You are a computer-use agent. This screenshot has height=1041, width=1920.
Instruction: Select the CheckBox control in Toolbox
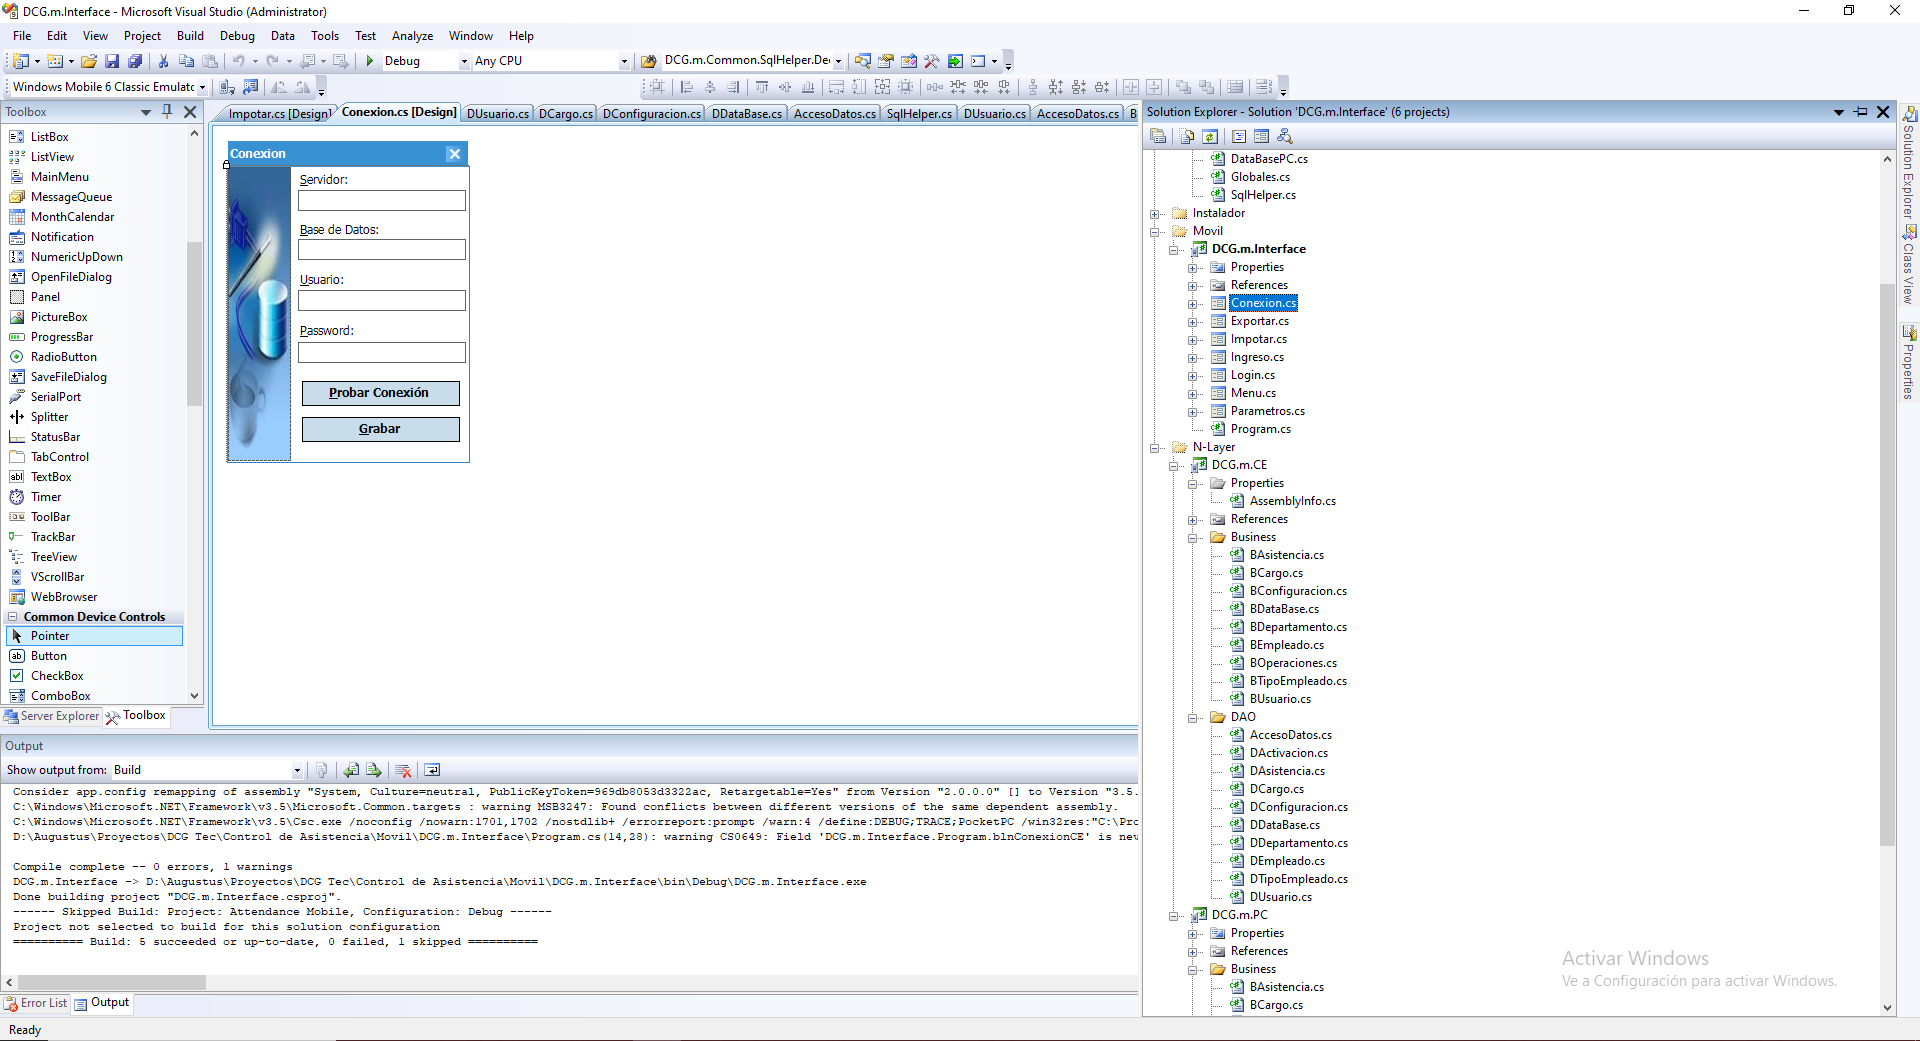(57, 676)
